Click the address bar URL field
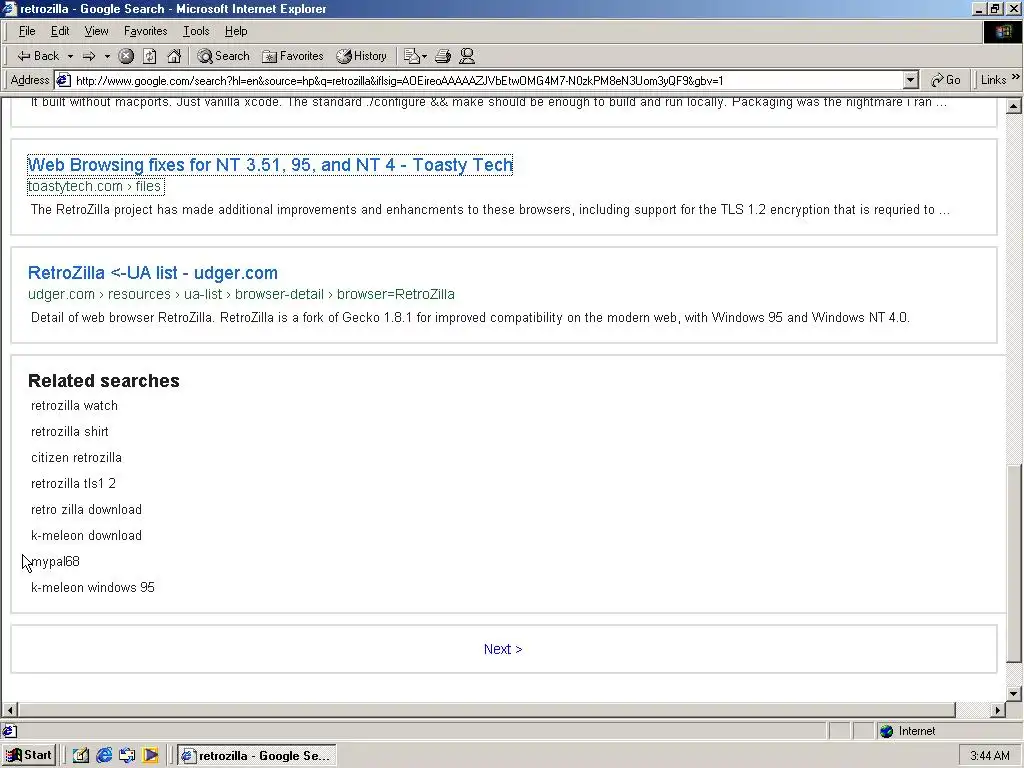Viewport: 1024px width, 768px height. point(488,80)
